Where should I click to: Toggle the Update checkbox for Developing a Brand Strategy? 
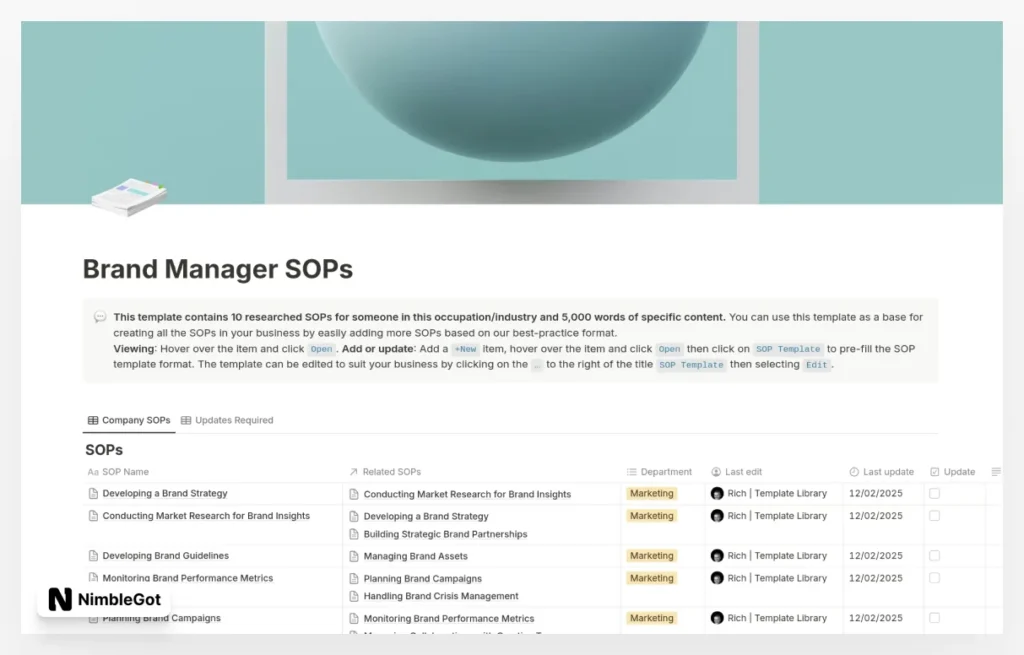click(x=934, y=493)
